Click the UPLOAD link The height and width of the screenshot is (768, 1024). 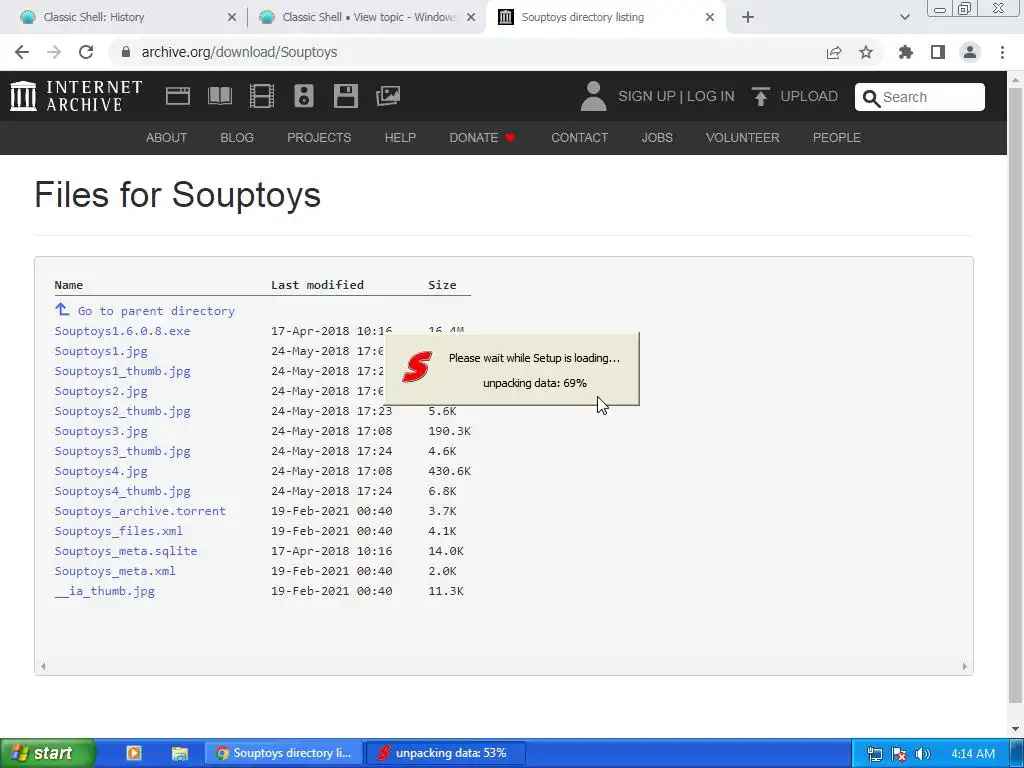coord(808,96)
